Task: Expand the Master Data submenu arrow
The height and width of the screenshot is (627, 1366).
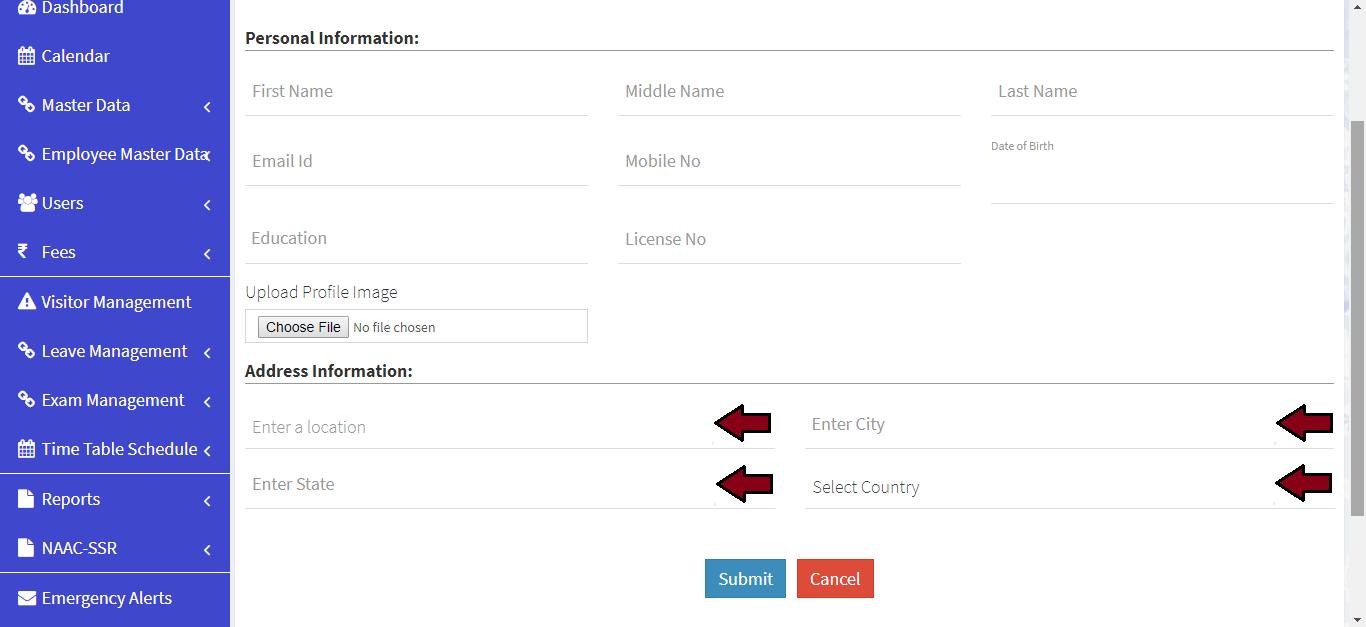Action: click(x=207, y=106)
